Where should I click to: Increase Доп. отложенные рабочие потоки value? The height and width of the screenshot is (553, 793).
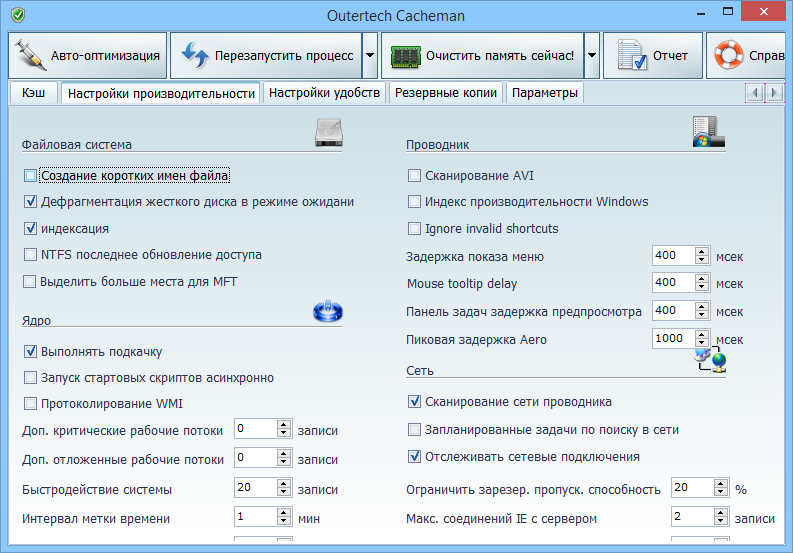tap(284, 453)
